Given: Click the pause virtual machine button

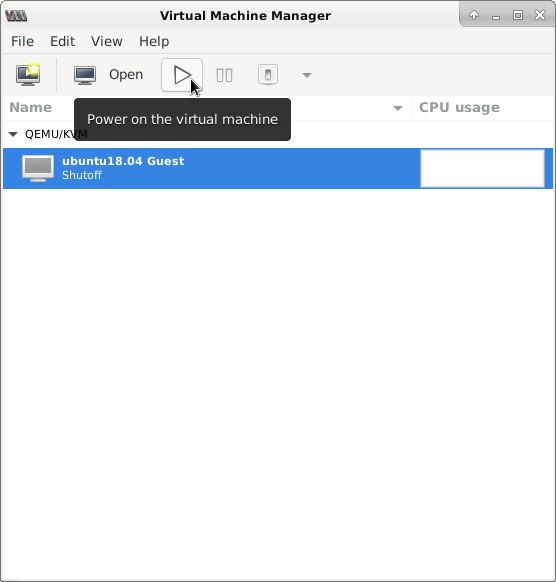Looking at the screenshot, I should (x=225, y=75).
